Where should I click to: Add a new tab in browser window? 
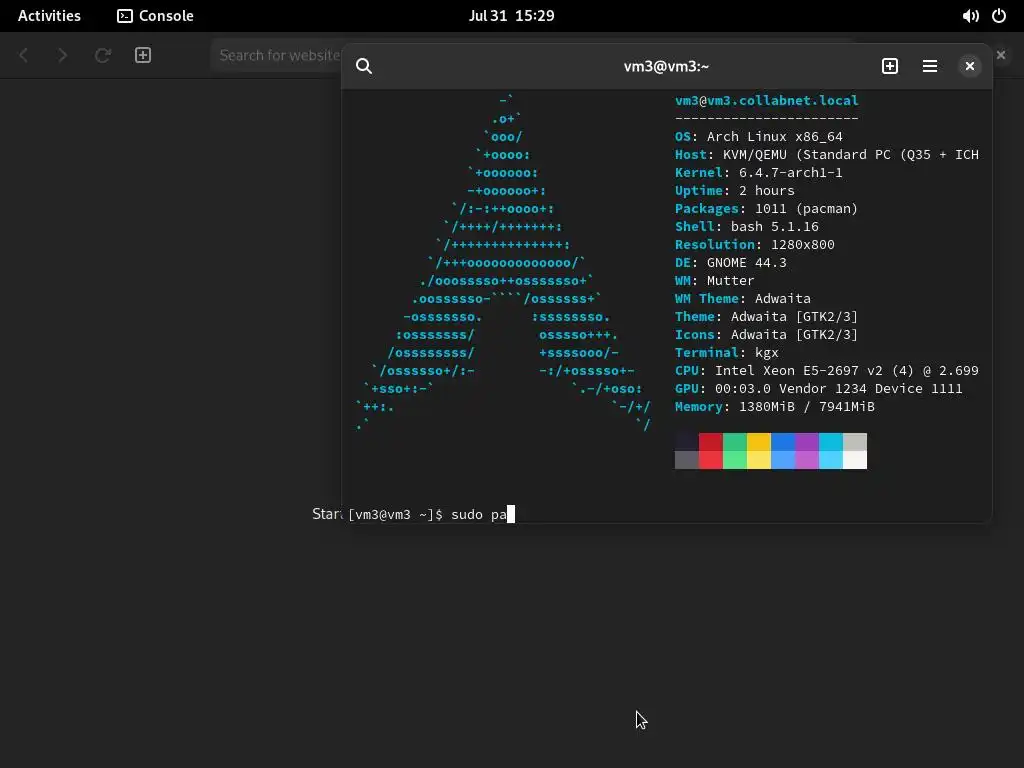click(x=143, y=56)
